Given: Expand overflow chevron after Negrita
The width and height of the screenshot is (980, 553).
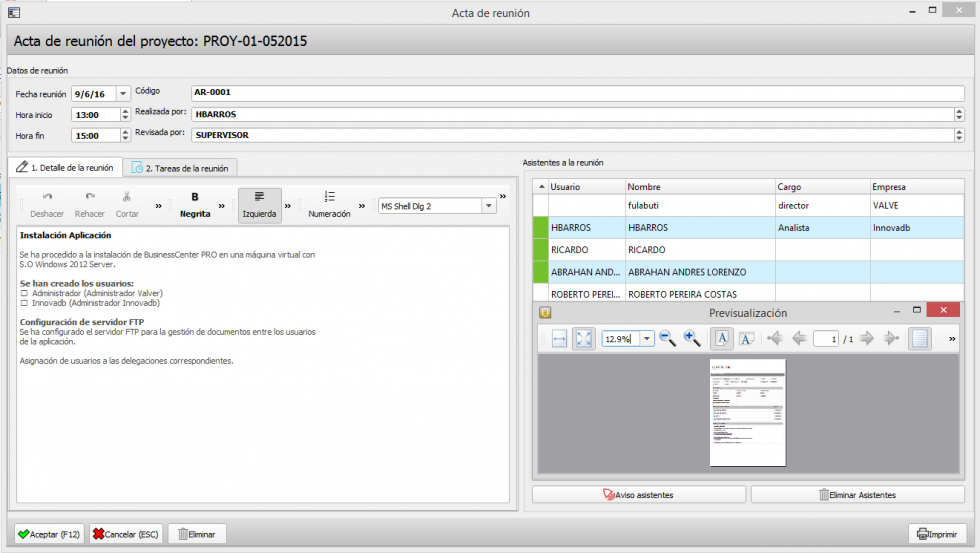Looking at the screenshot, I should click(x=221, y=206).
